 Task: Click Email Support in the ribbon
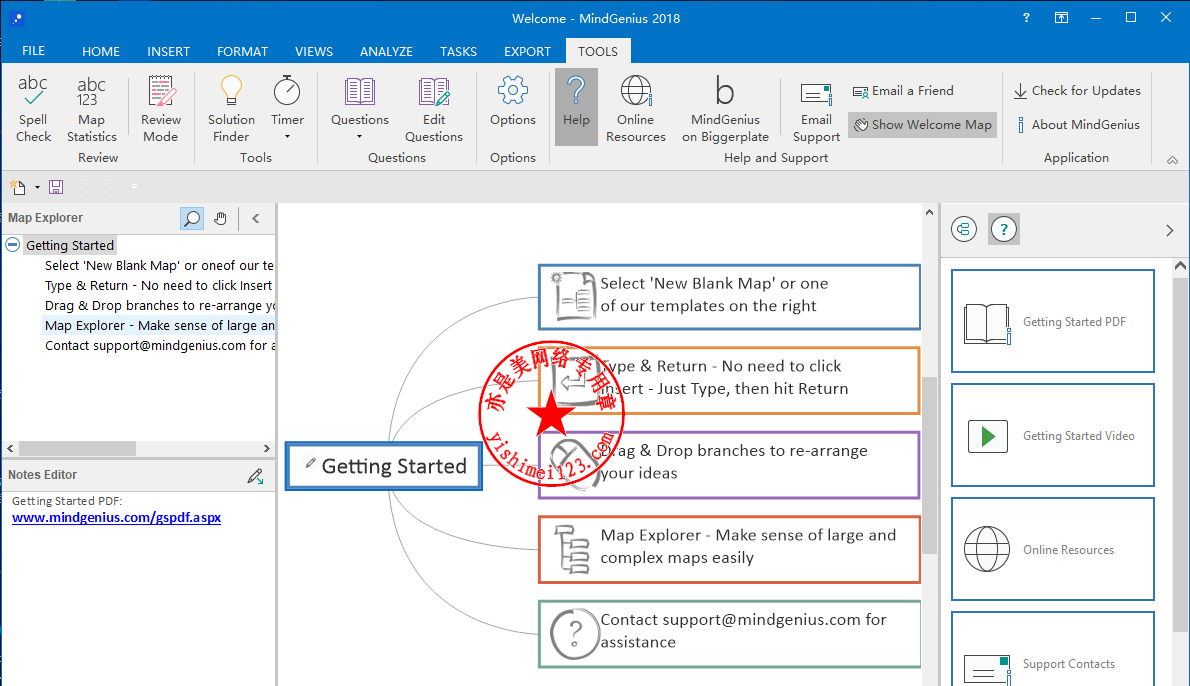816,112
